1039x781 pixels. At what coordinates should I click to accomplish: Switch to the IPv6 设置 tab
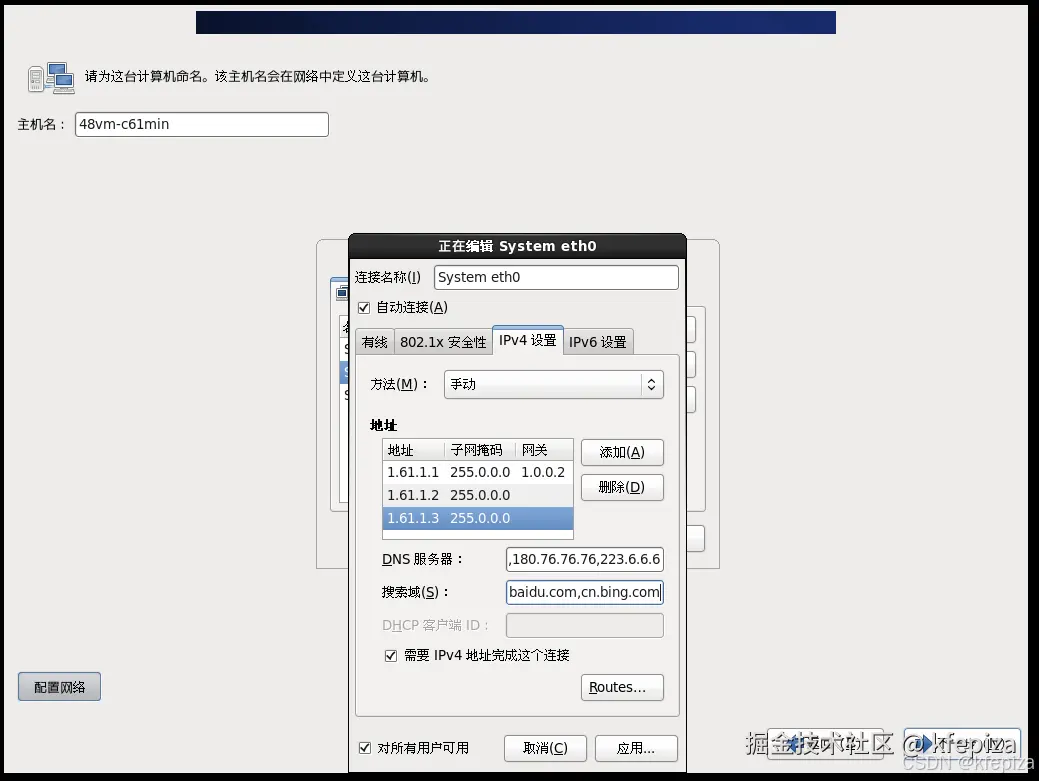pyautogui.click(x=597, y=341)
